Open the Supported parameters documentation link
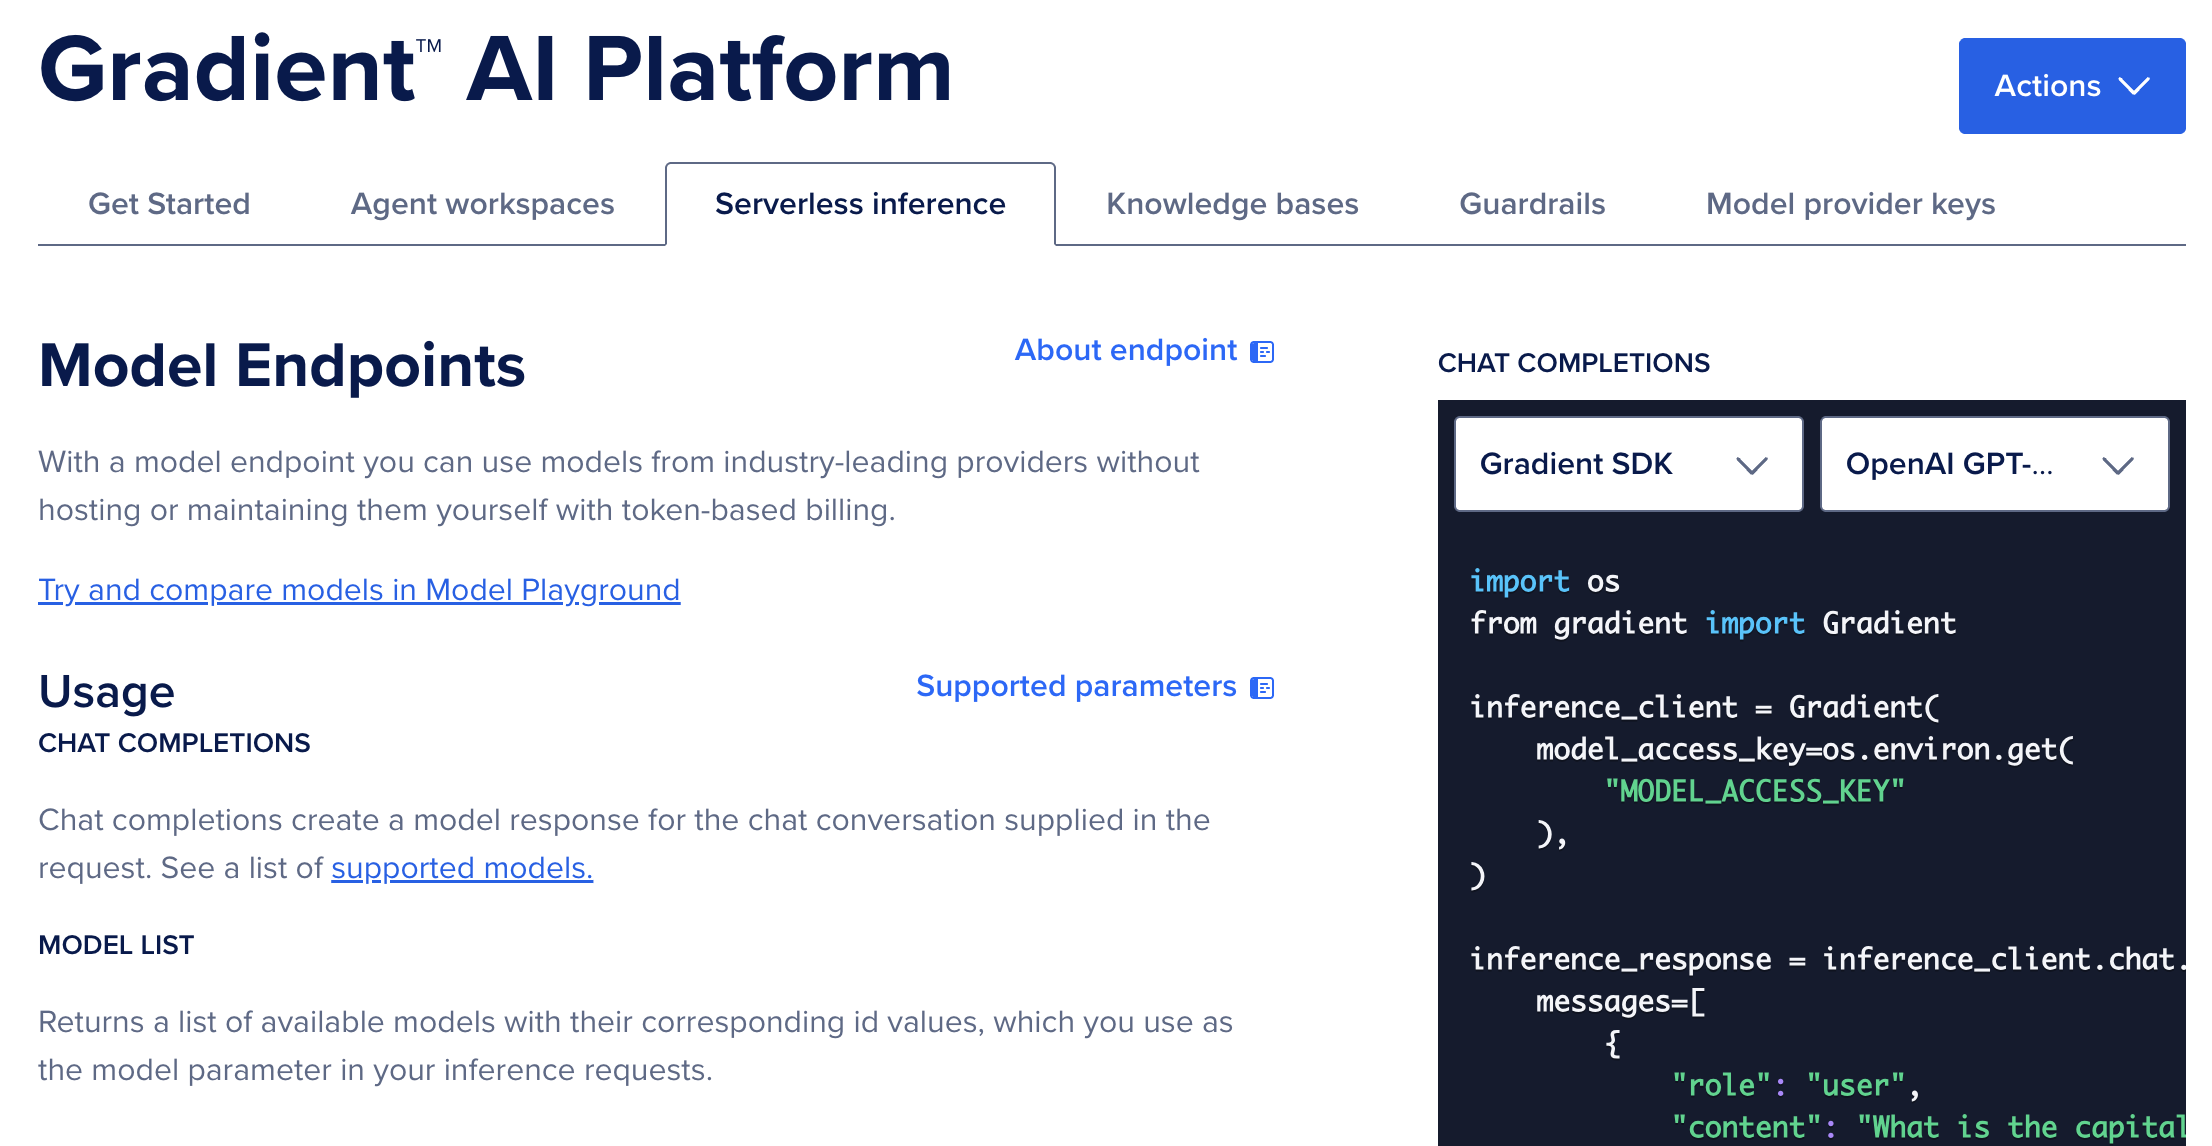This screenshot has width=2212, height=1146. [x=1077, y=686]
